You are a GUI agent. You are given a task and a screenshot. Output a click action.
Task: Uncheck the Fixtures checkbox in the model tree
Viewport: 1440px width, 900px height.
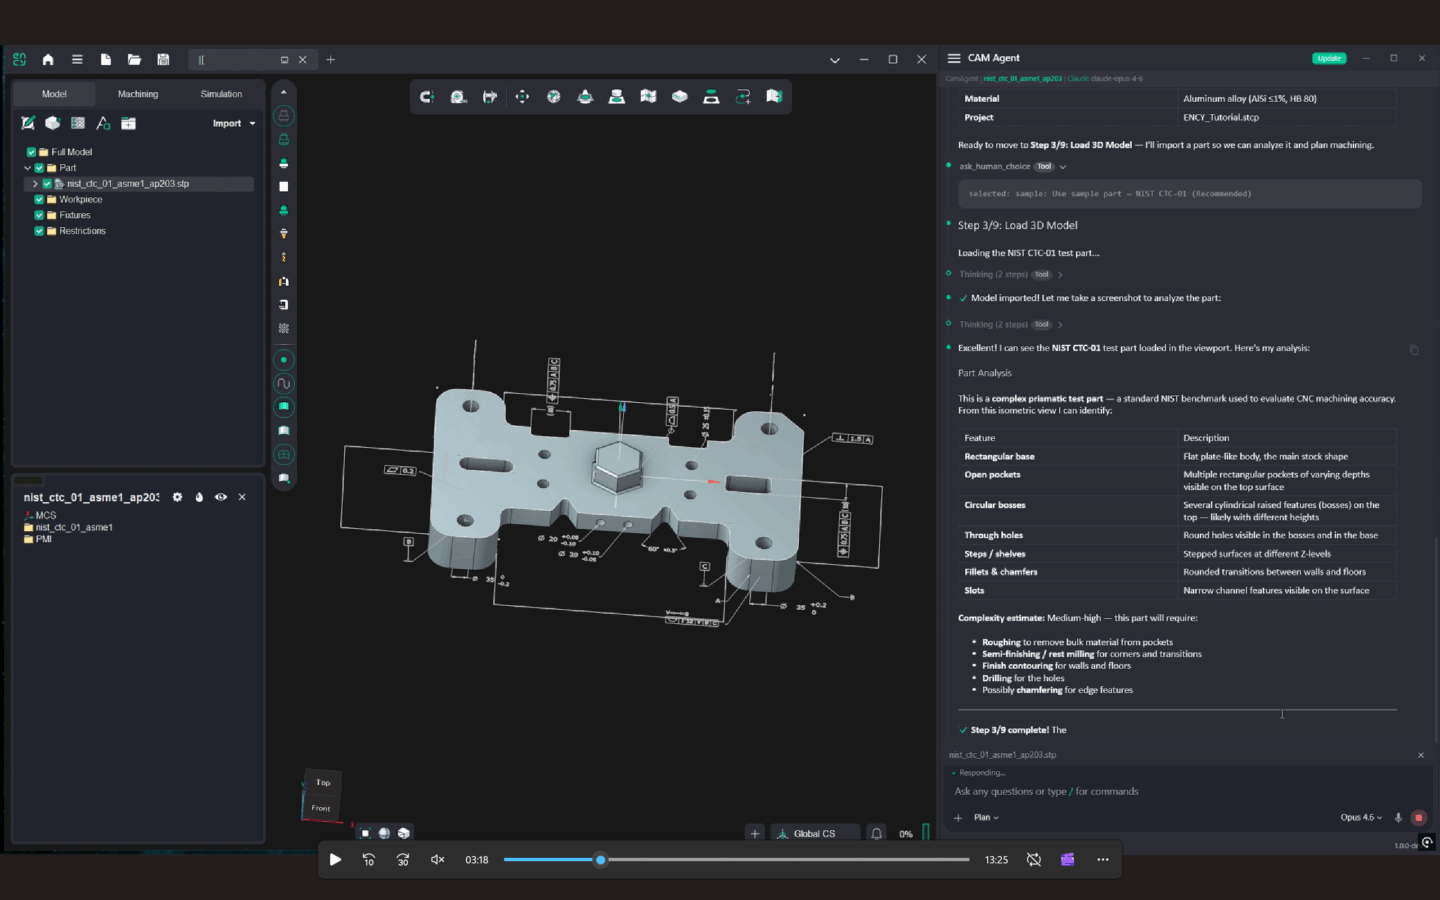[x=39, y=214]
